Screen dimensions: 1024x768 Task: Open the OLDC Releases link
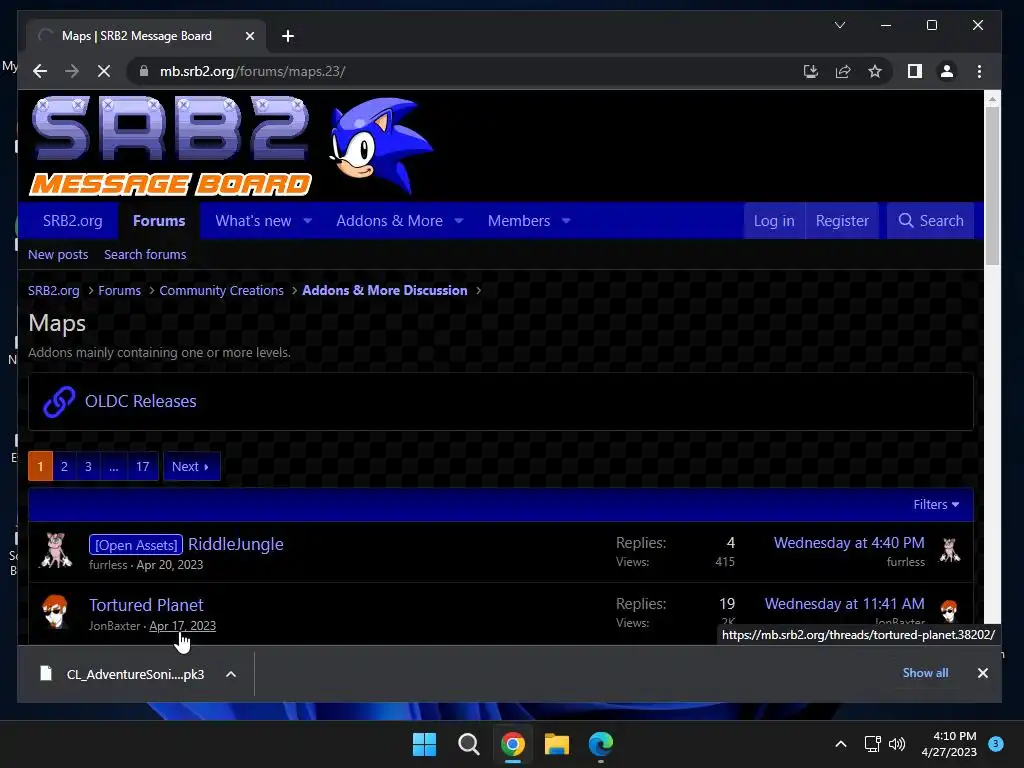(140, 401)
